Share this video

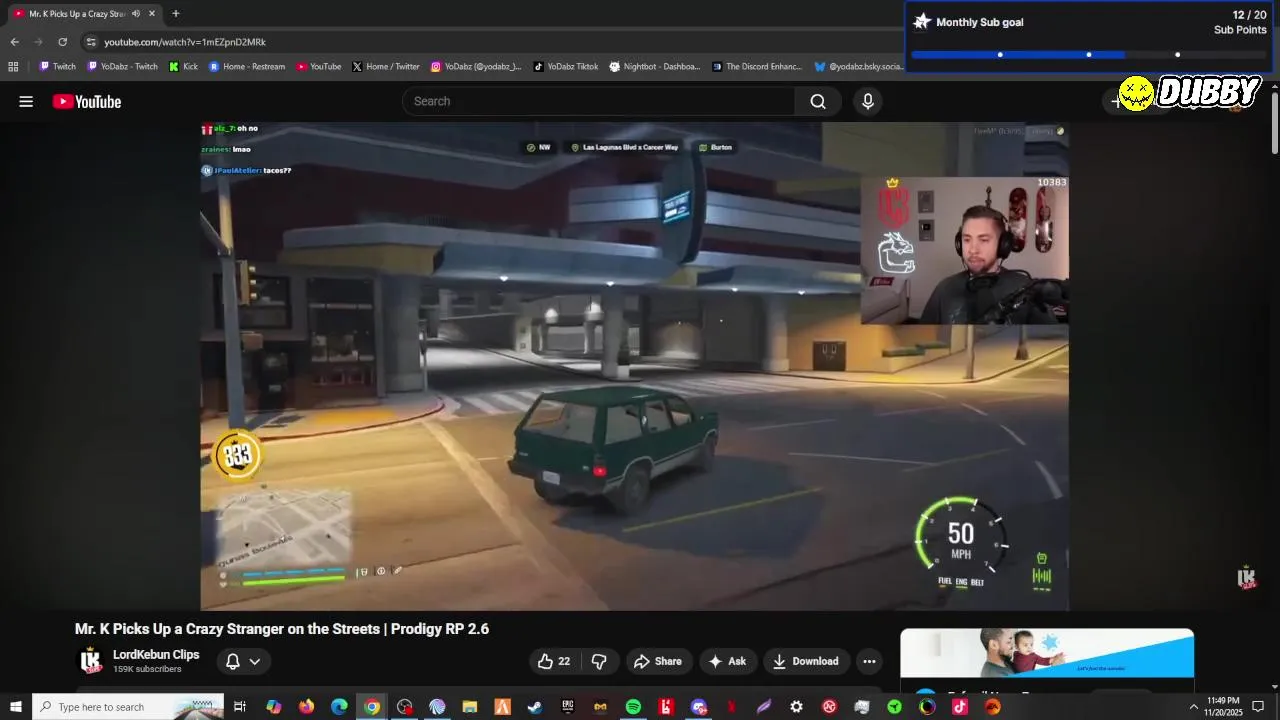pyautogui.click(x=658, y=661)
